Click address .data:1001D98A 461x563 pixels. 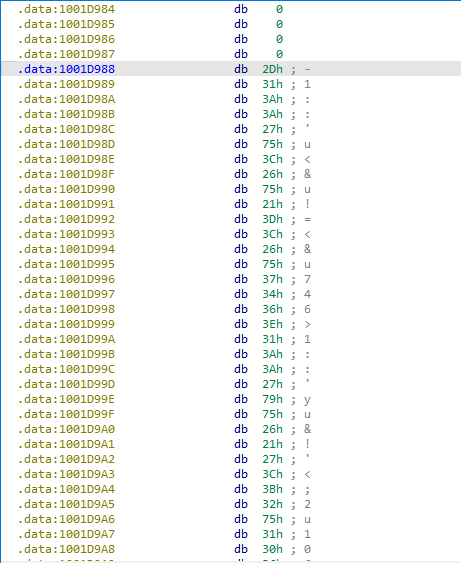point(66,99)
